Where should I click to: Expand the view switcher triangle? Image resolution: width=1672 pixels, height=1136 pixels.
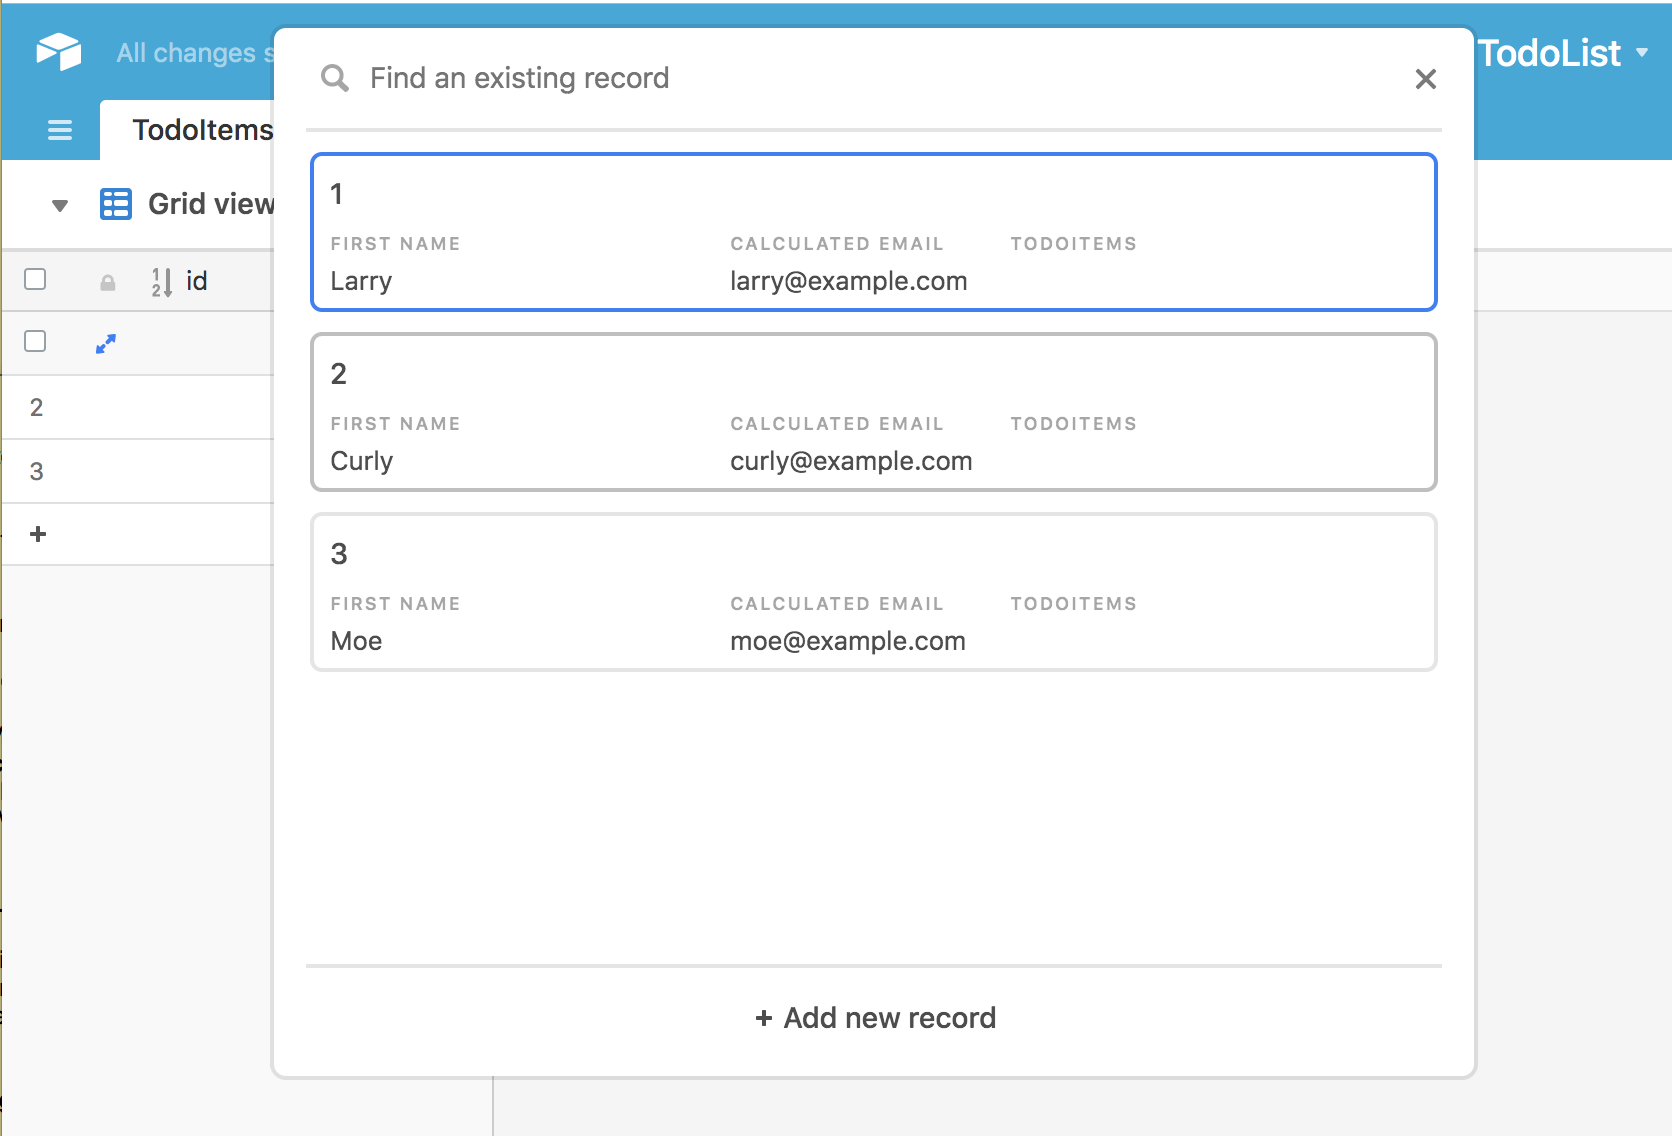click(60, 206)
